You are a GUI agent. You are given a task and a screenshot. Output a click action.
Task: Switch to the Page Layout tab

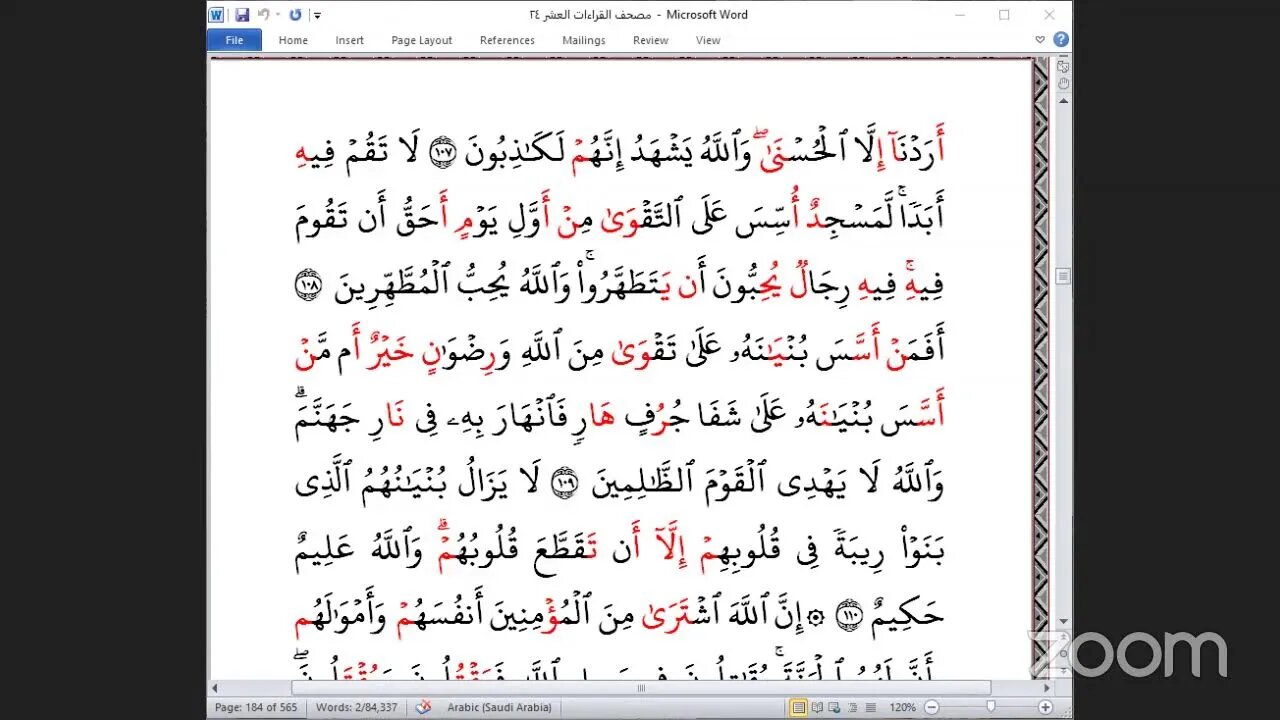(421, 40)
